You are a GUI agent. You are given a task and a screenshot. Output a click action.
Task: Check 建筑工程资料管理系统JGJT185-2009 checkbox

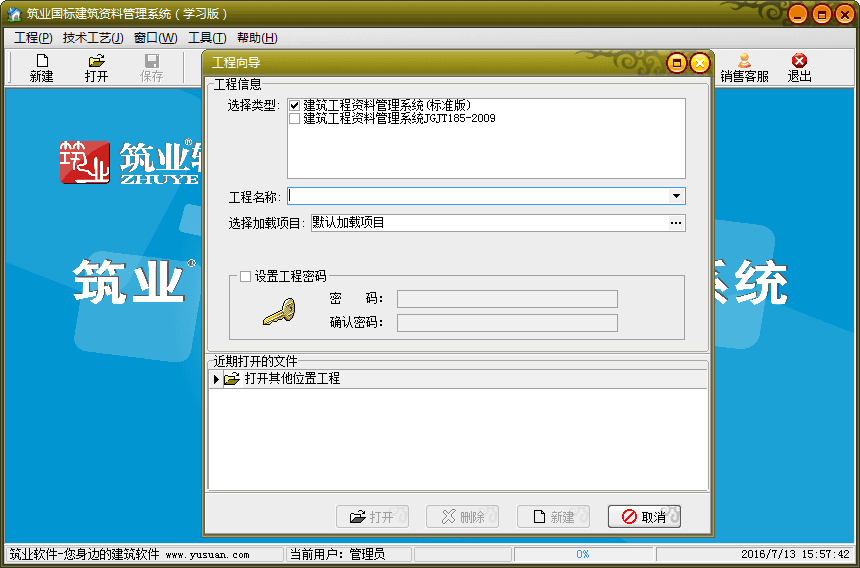(x=295, y=118)
